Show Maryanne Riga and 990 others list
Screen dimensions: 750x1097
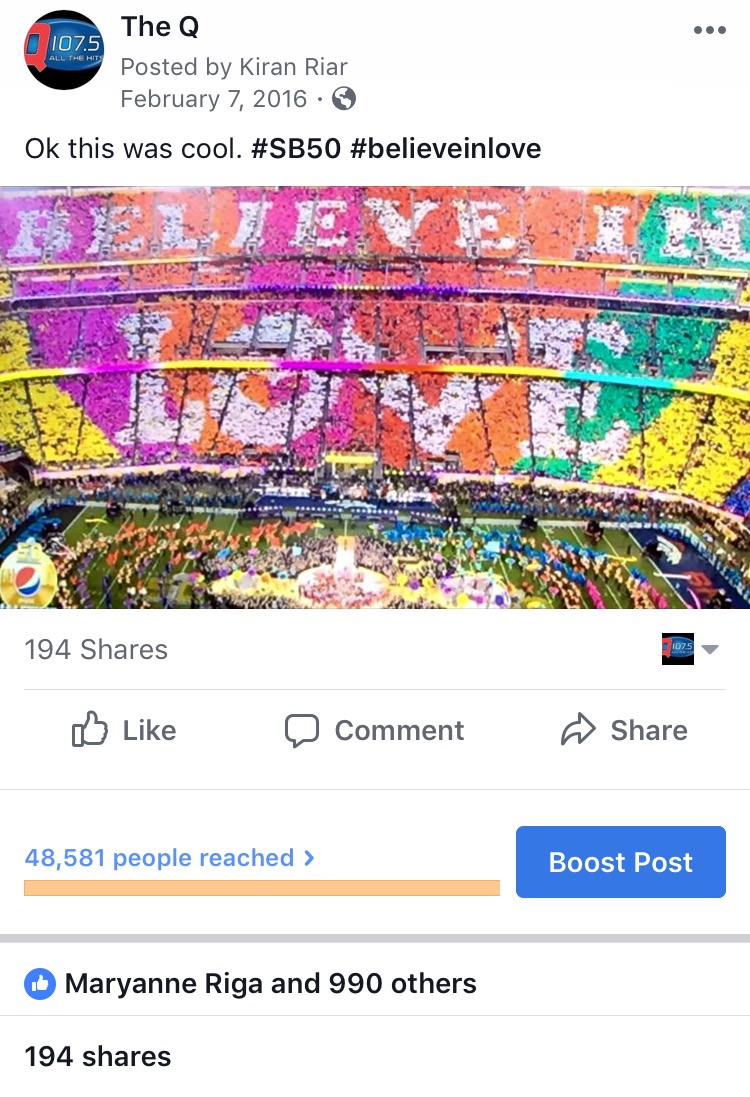coord(270,984)
